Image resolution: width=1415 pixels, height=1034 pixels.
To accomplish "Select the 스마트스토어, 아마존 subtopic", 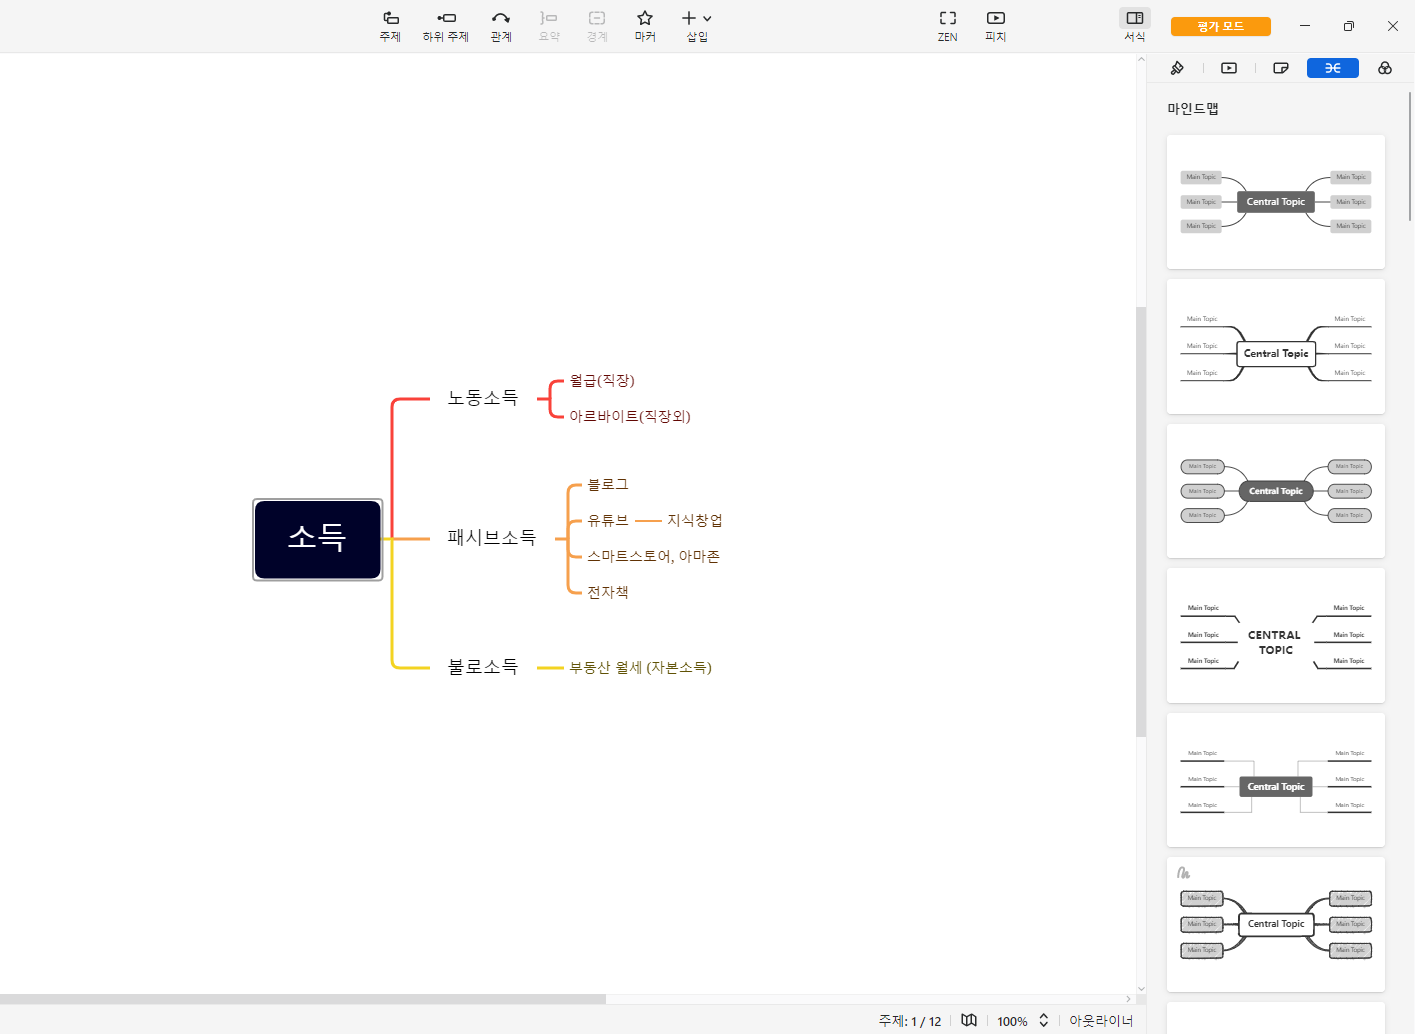I will coord(653,557).
